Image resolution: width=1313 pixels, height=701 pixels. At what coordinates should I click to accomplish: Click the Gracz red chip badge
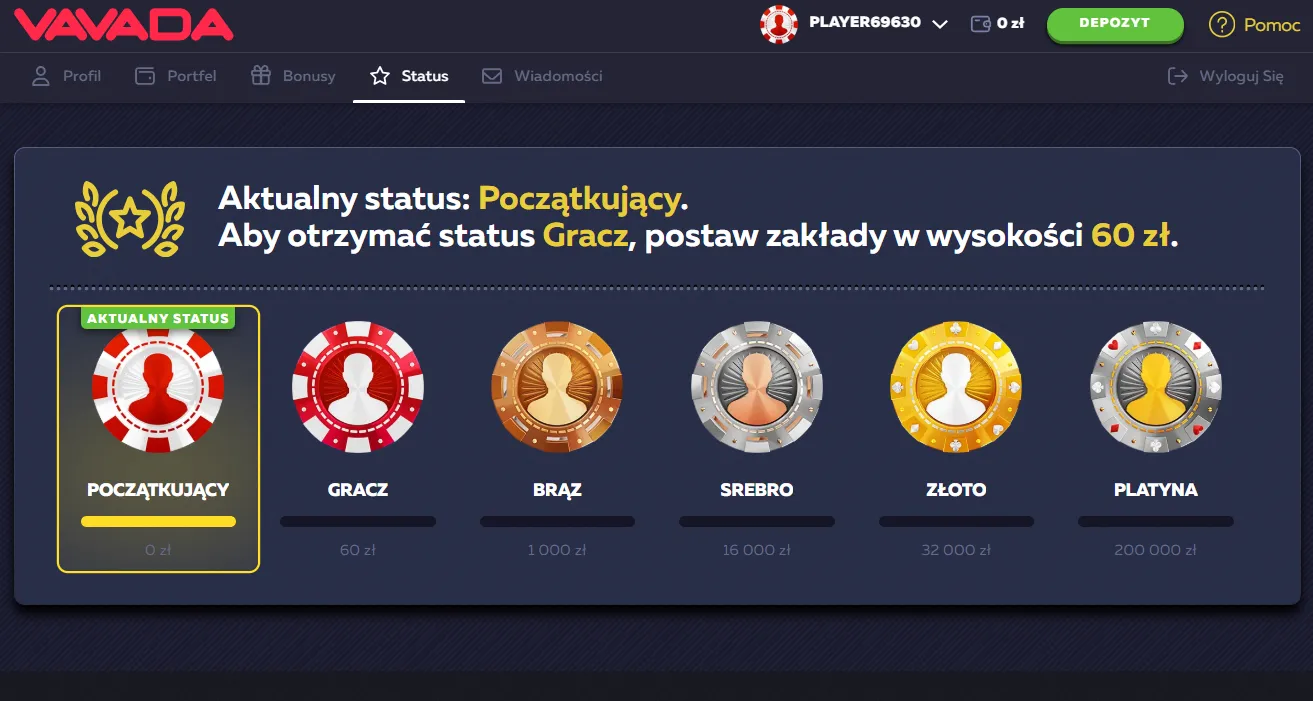coord(358,387)
